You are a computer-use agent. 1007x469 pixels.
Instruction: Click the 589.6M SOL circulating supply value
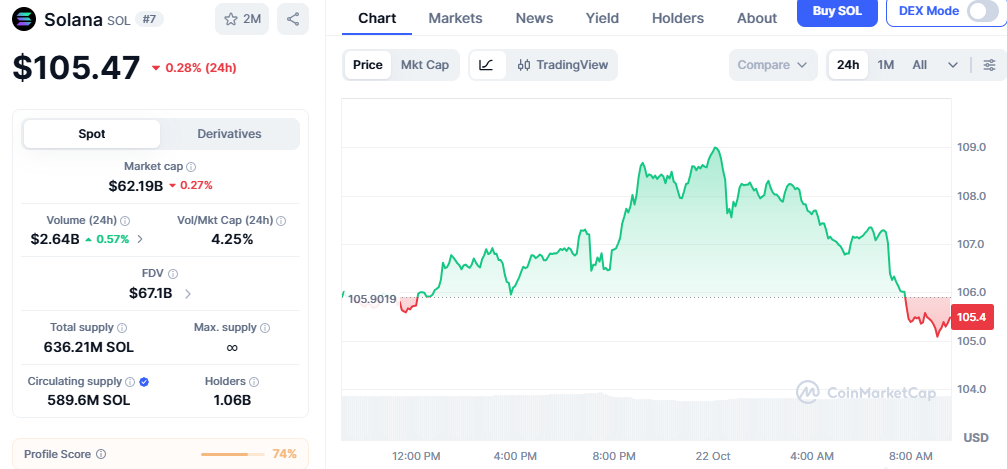click(x=89, y=400)
